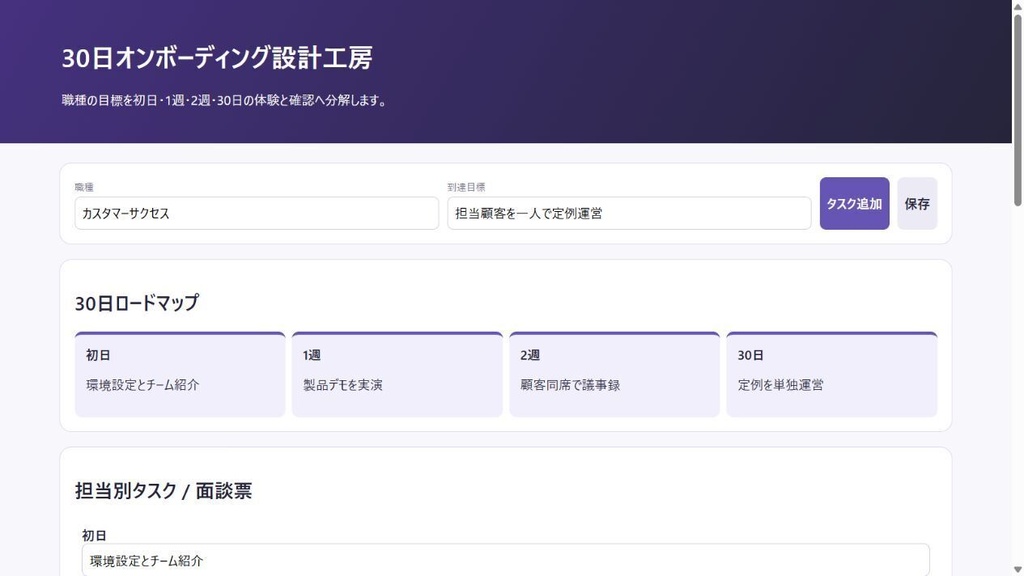Image resolution: width=1024 pixels, height=576 pixels.
Task: Focus the 職種 input field
Action: click(x=257, y=214)
